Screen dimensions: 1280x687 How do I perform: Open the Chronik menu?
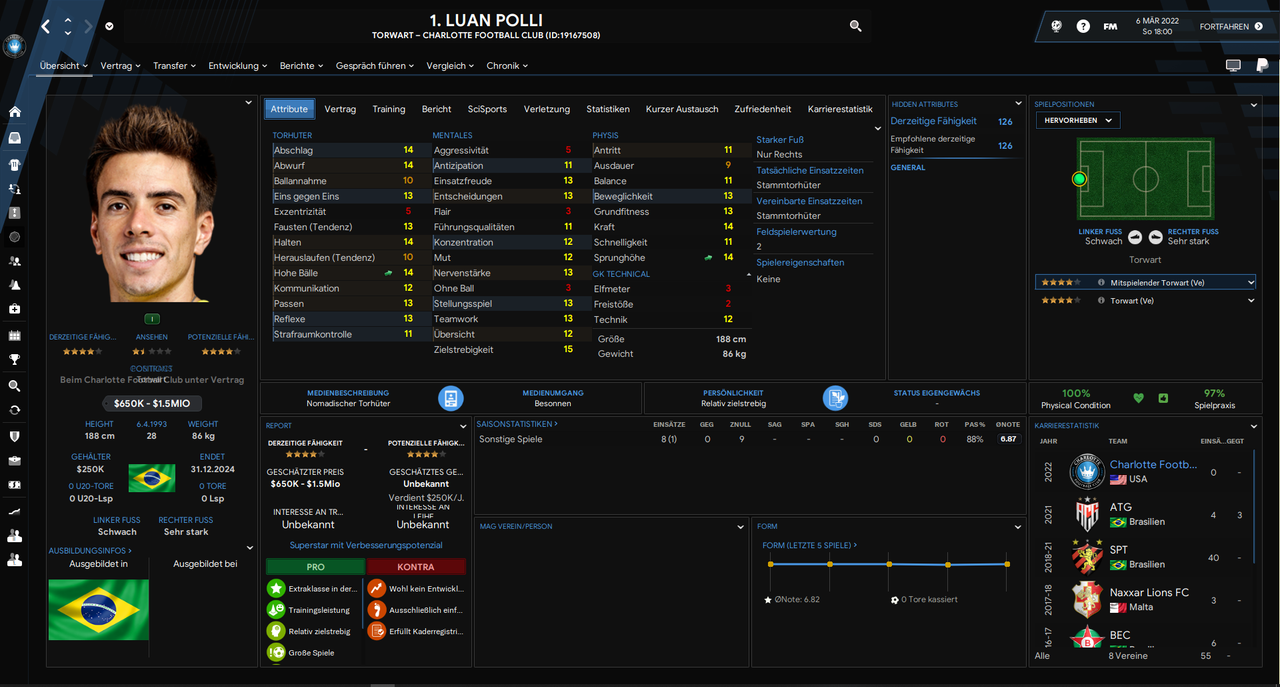pos(507,65)
